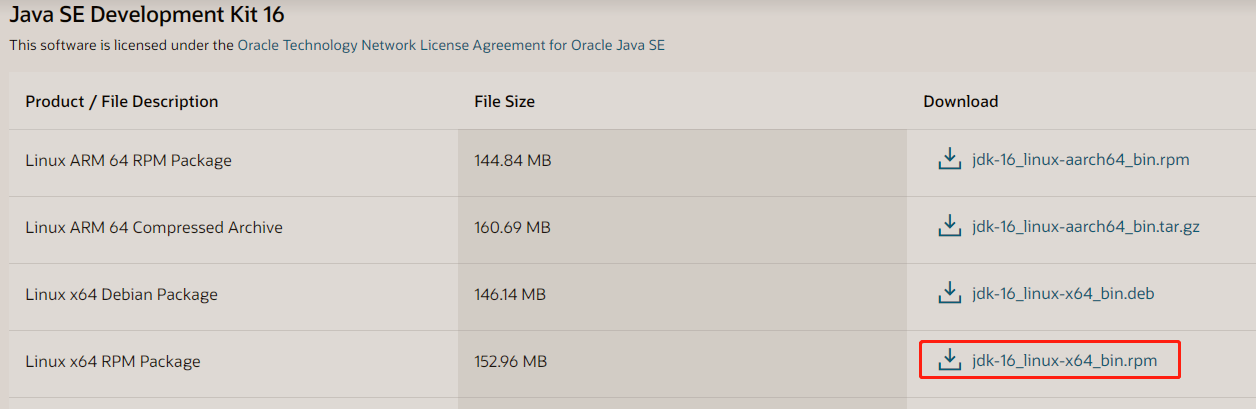Click download icon for jdk-16_linux-aarch64_bin.rpm
Screen dimensions: 1256x409
point(949,160)
